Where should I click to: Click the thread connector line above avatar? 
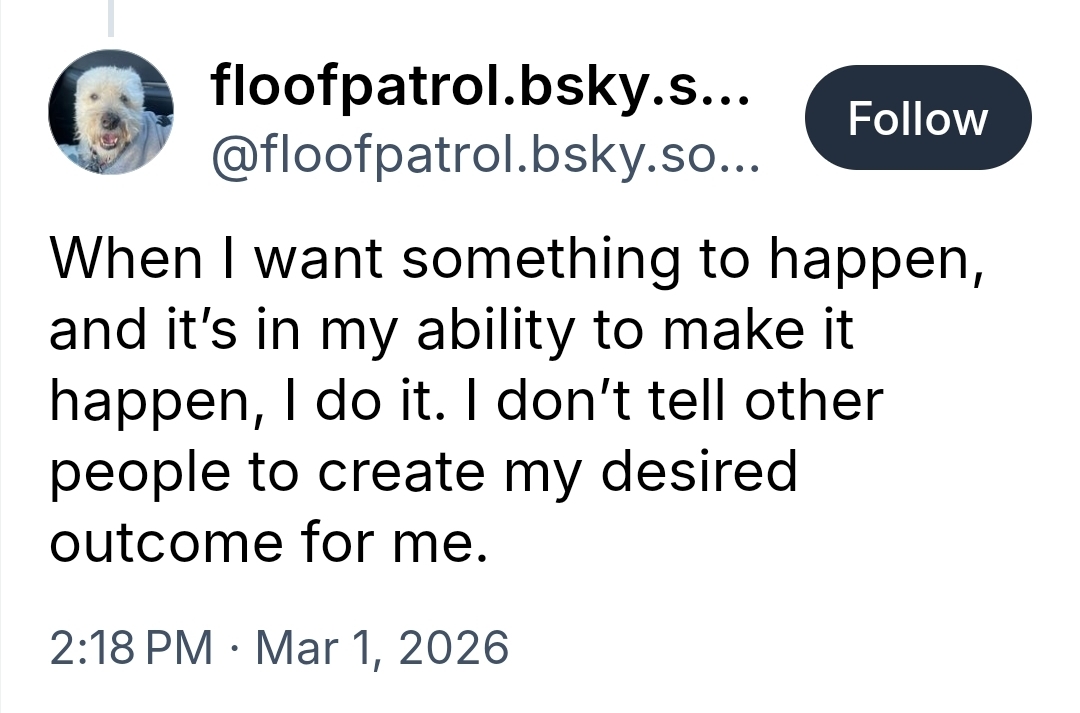(111, 18)
